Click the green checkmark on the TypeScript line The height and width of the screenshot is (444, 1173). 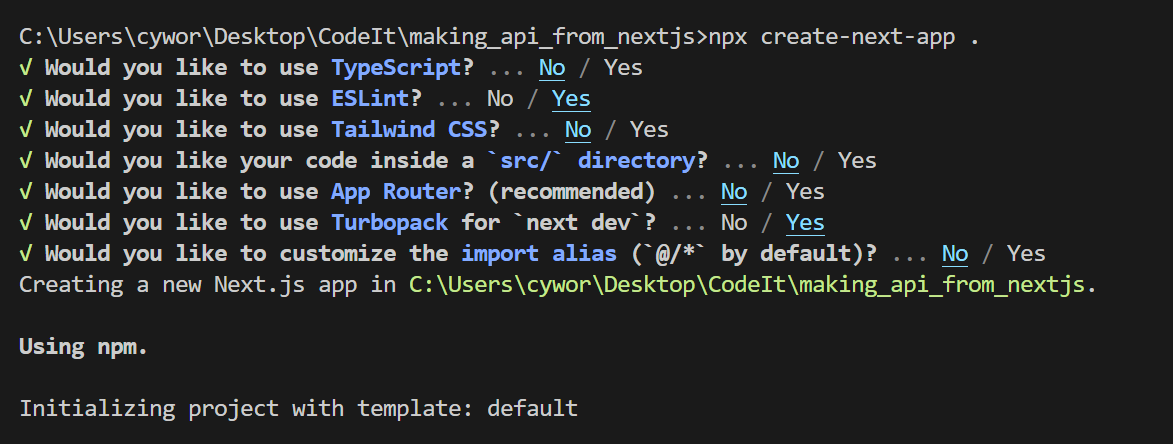click(x=25, y=68)
